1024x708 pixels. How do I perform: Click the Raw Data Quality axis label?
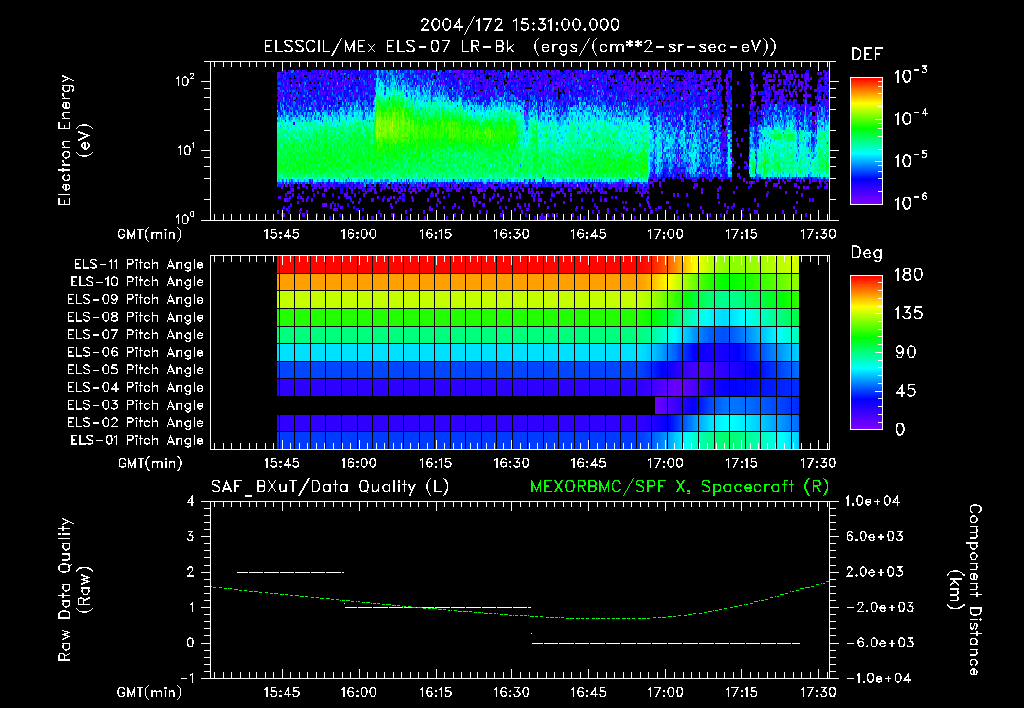pos(74,590)
